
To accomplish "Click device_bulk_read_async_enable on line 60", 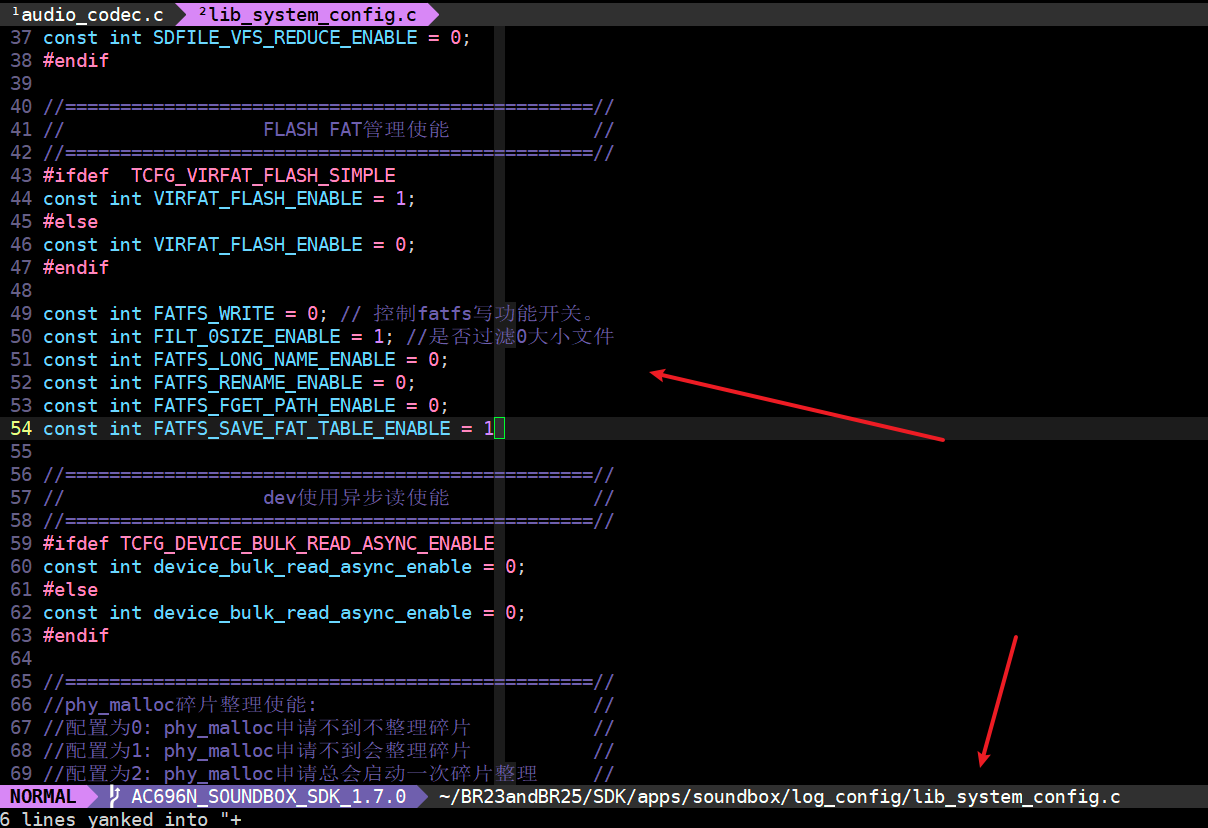I will pos(313,567).
